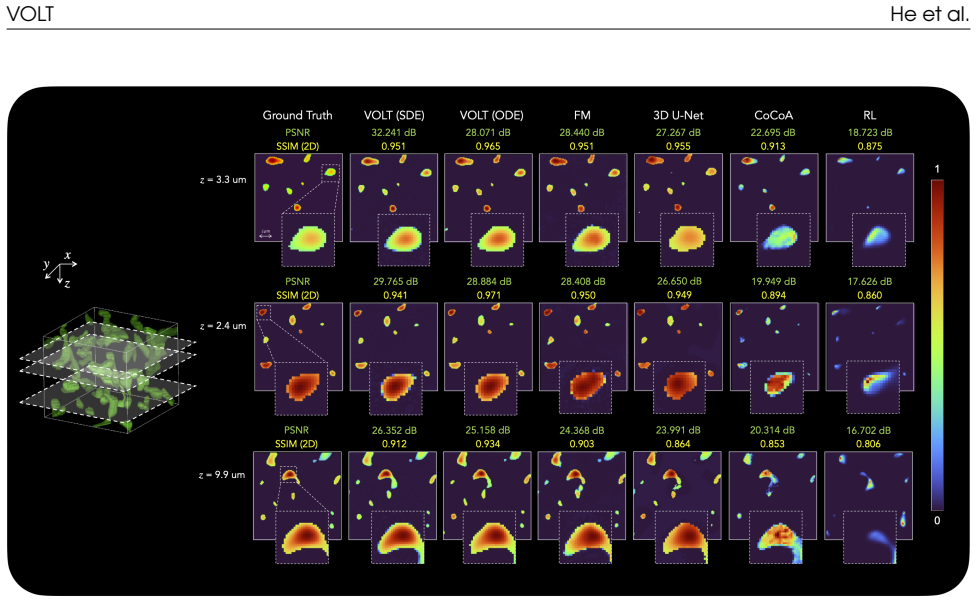
Task: Click the PSNR value '29.765 dB'
Action: point(396,281)
